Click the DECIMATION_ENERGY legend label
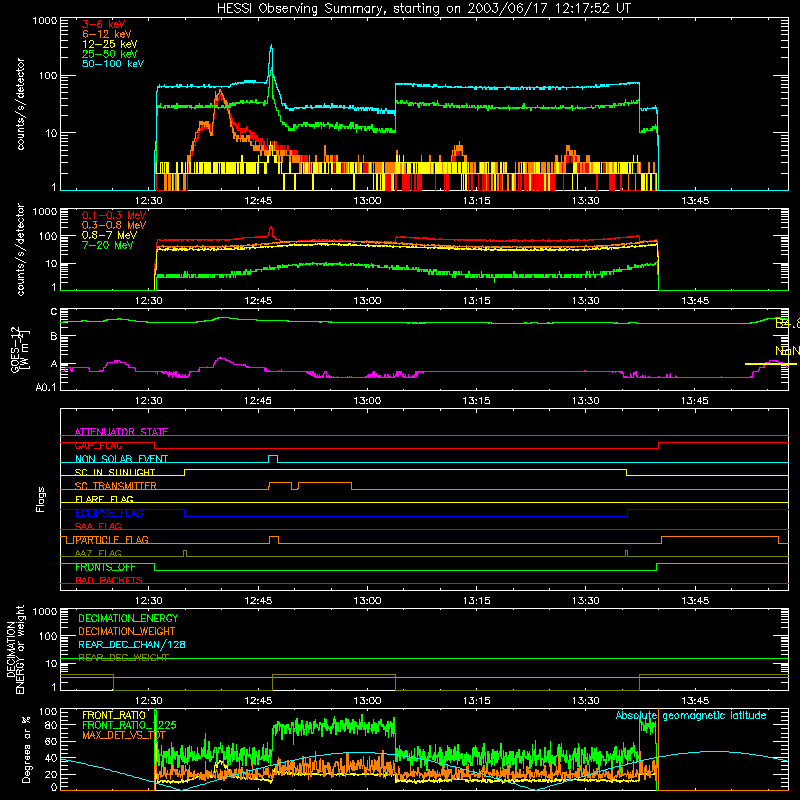 128,618
